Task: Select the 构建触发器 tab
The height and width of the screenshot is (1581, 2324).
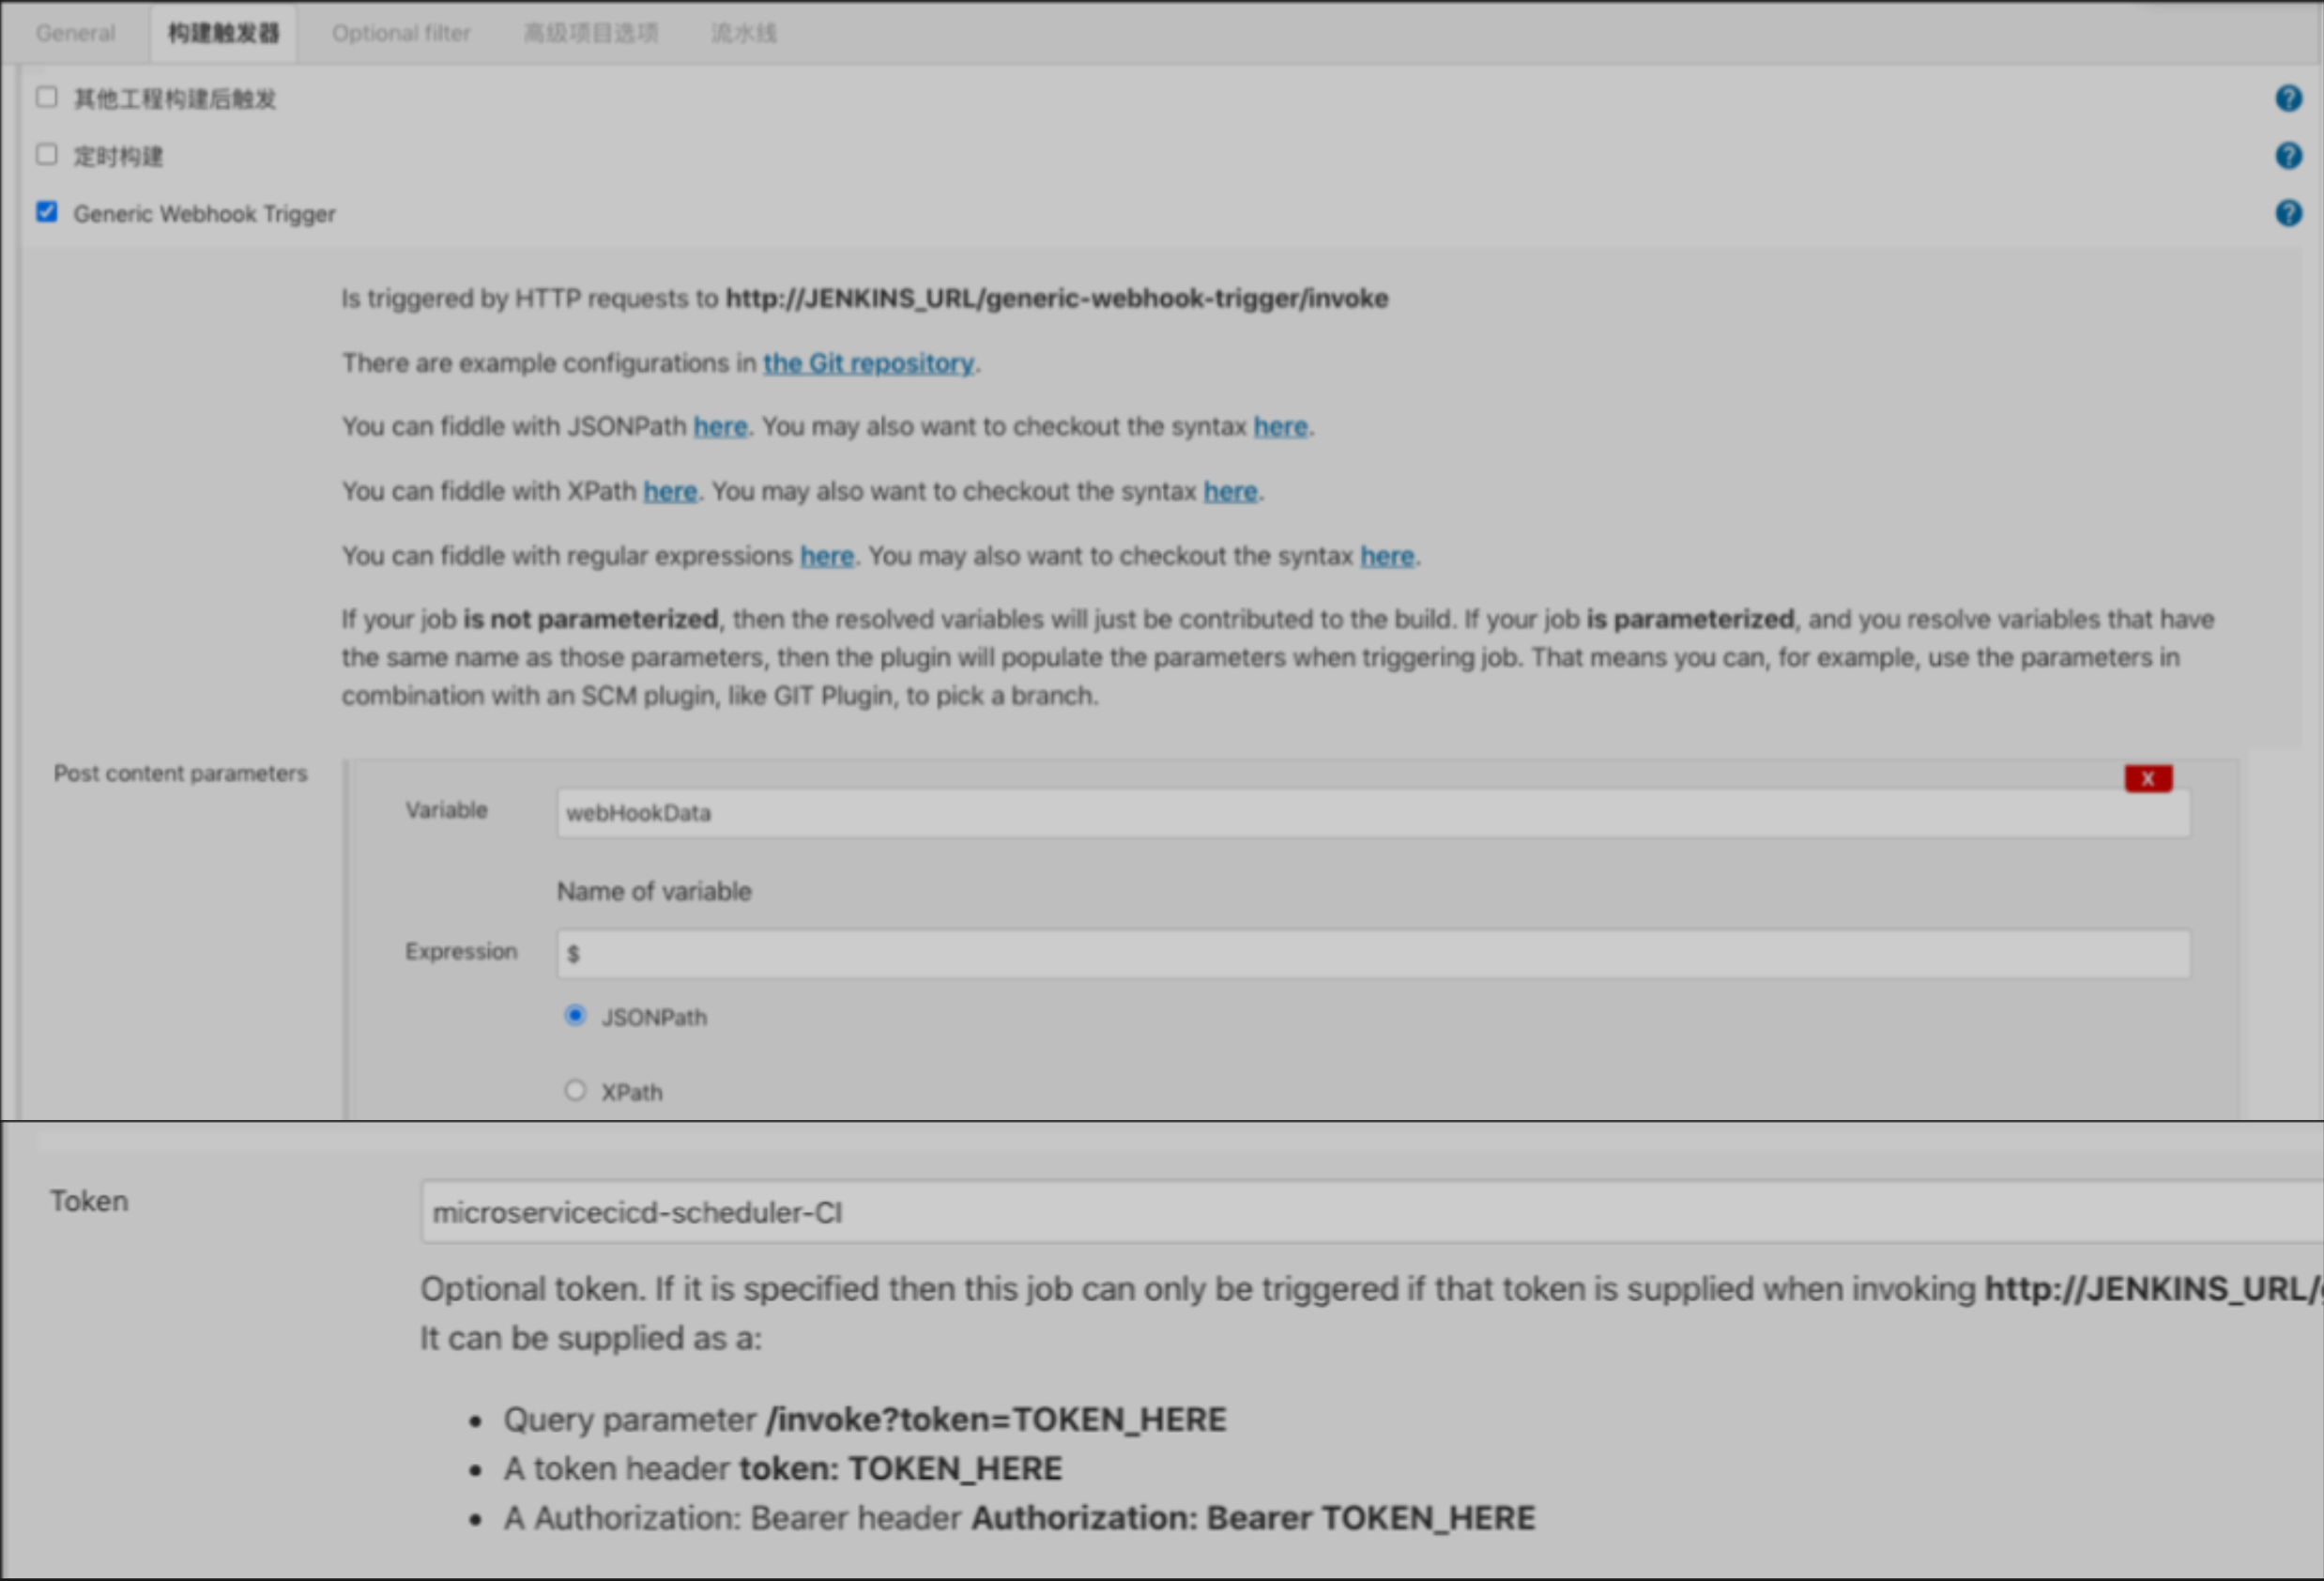Action: point(222,32)
